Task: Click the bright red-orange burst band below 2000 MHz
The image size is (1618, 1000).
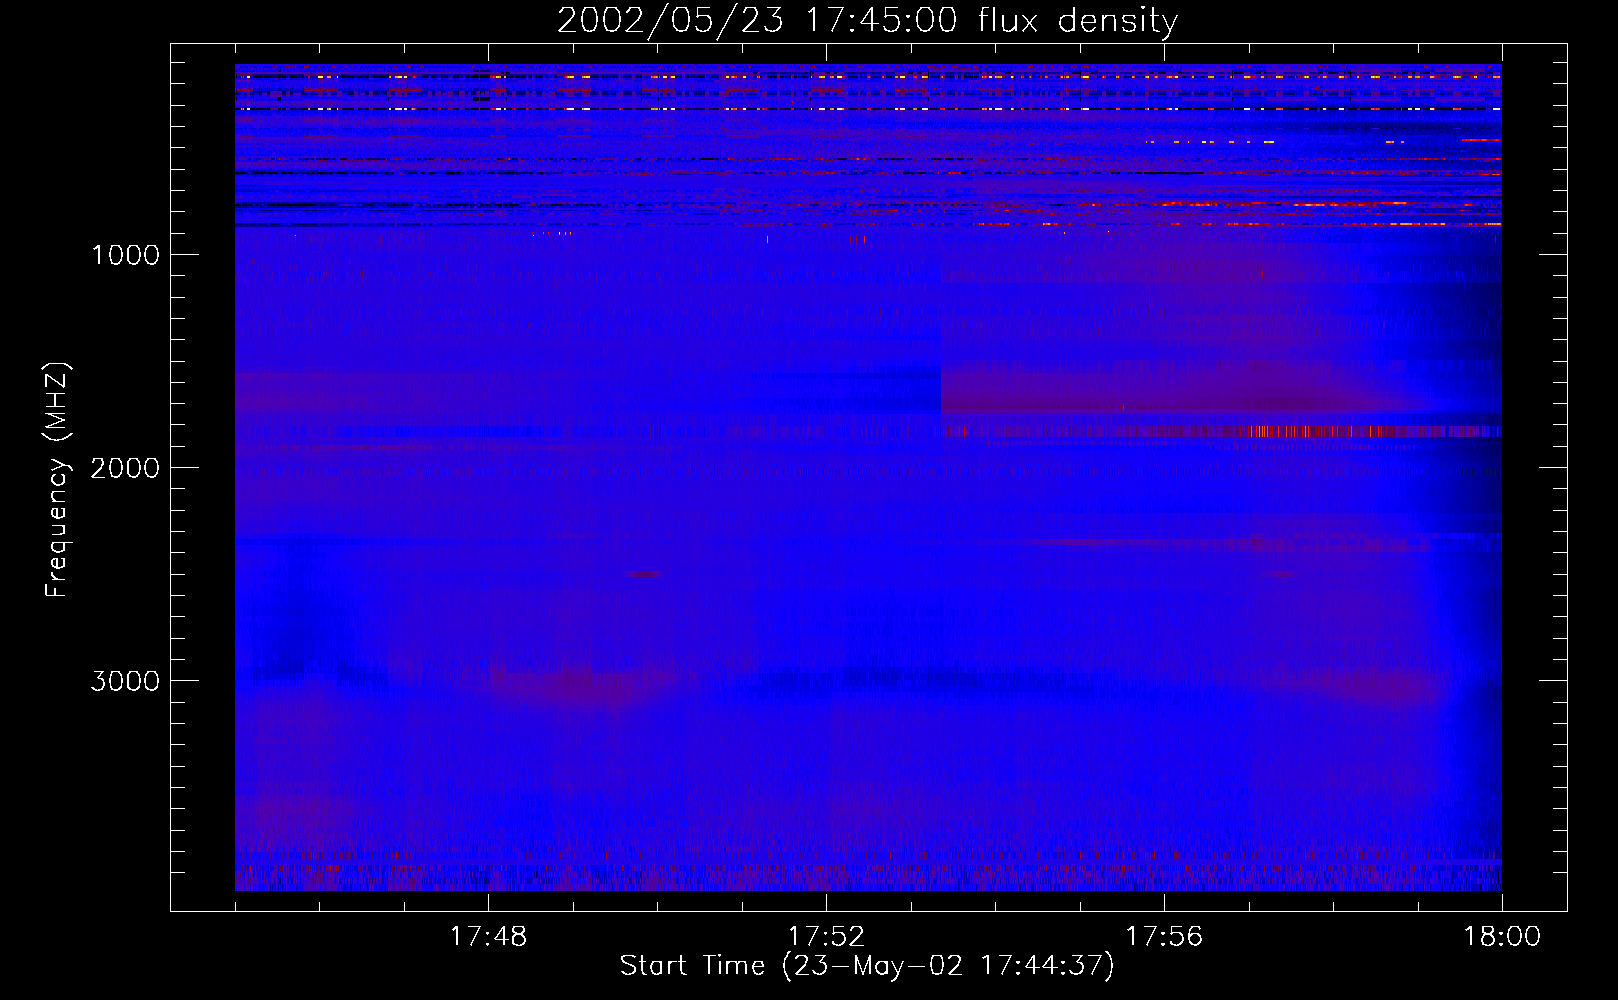Action: point(1222,432)
